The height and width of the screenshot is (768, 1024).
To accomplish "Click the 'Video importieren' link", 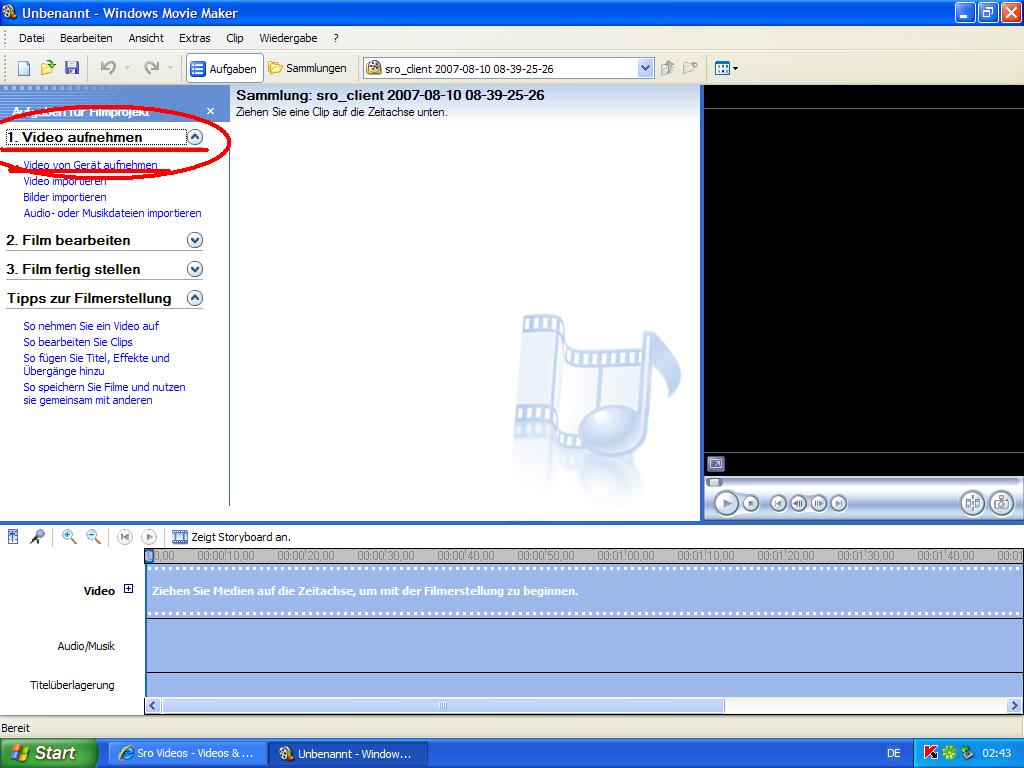I will [65, 181].
